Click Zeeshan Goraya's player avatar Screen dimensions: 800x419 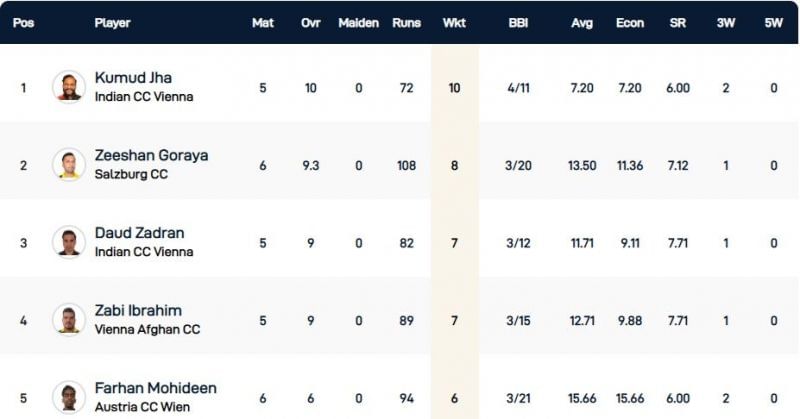[x=69, y=165]
